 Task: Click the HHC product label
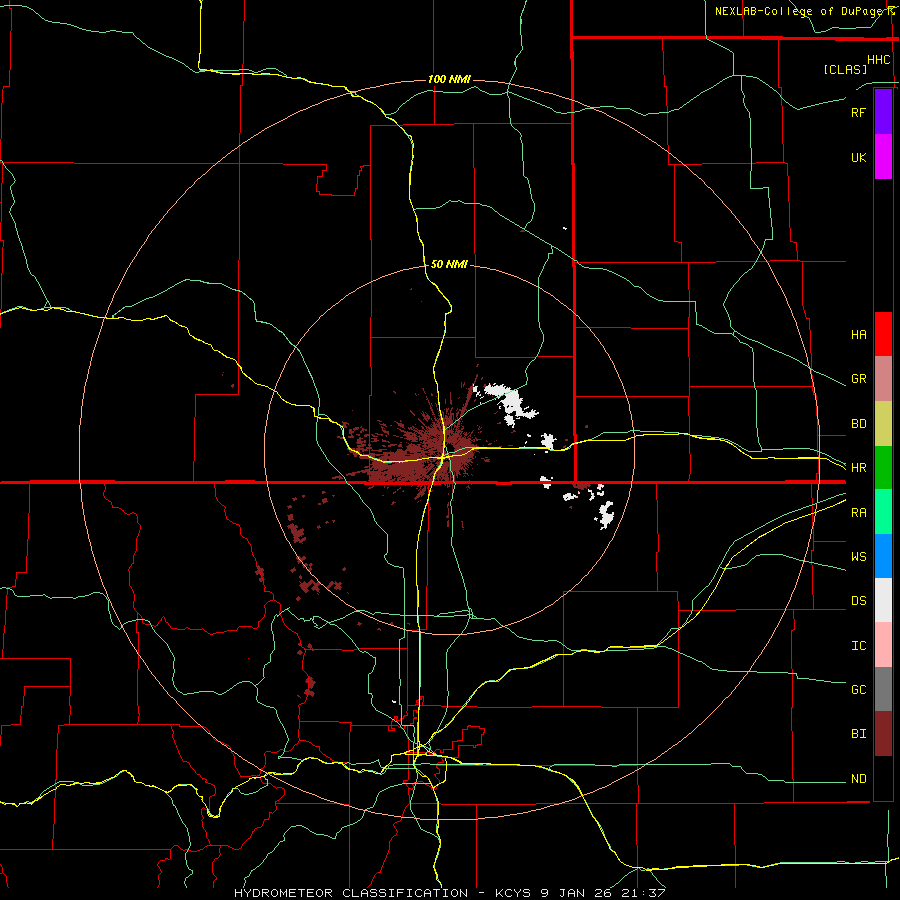click(x=878, y=60)
